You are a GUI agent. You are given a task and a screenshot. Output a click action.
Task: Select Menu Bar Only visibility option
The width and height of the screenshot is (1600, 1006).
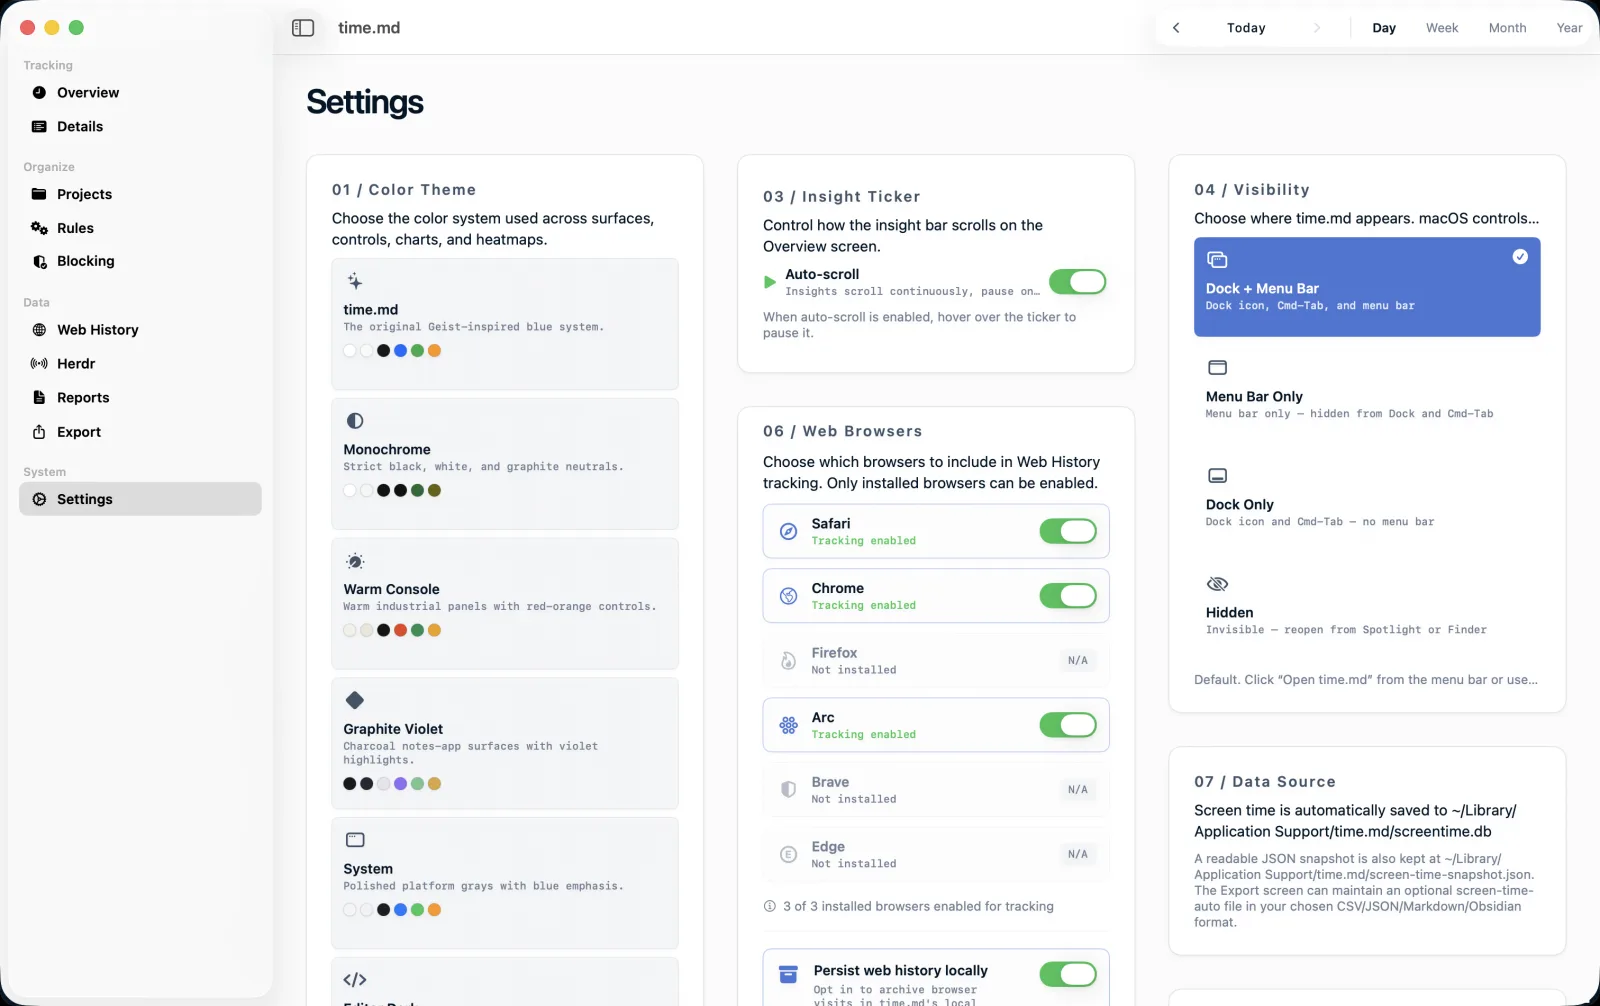click(x=1367, y=395)
